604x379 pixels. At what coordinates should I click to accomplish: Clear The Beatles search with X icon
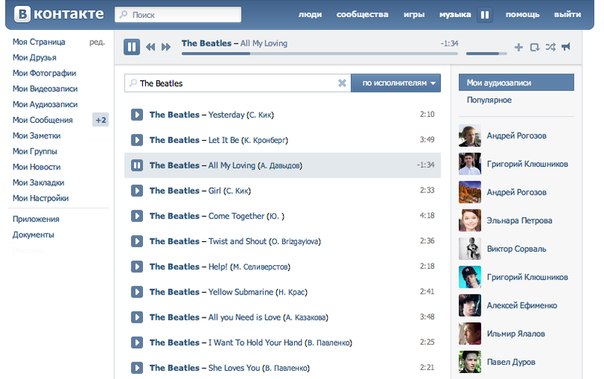pos(342,83)
